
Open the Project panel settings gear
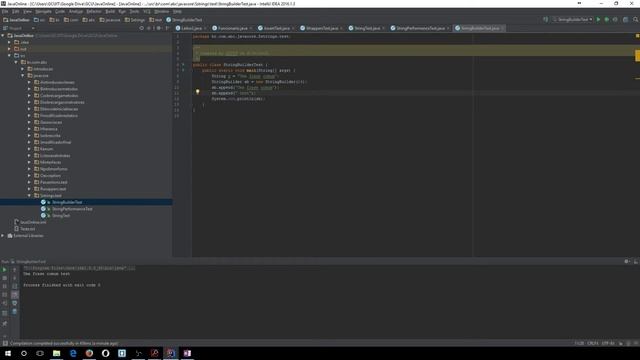click(159, 28)
